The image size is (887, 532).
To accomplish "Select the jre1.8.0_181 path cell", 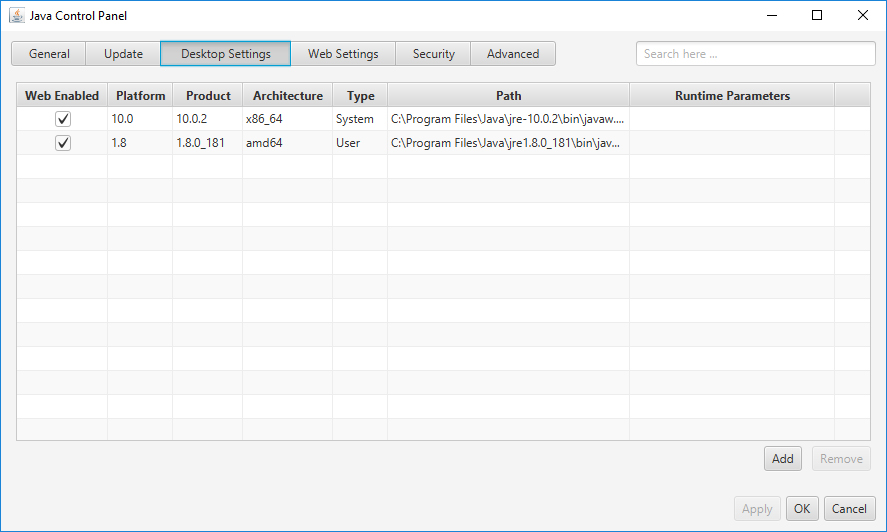I will [508, 143].
